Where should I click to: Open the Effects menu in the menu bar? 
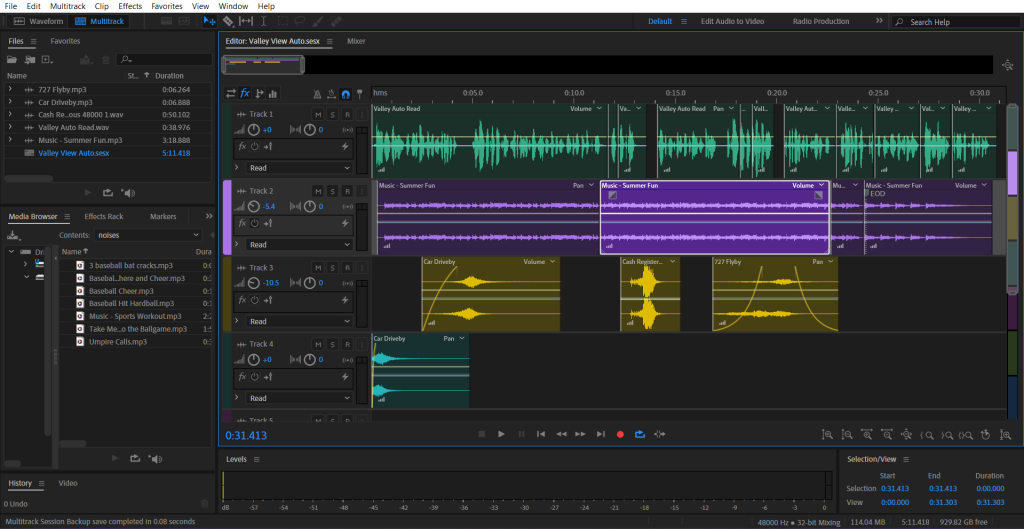130,6
